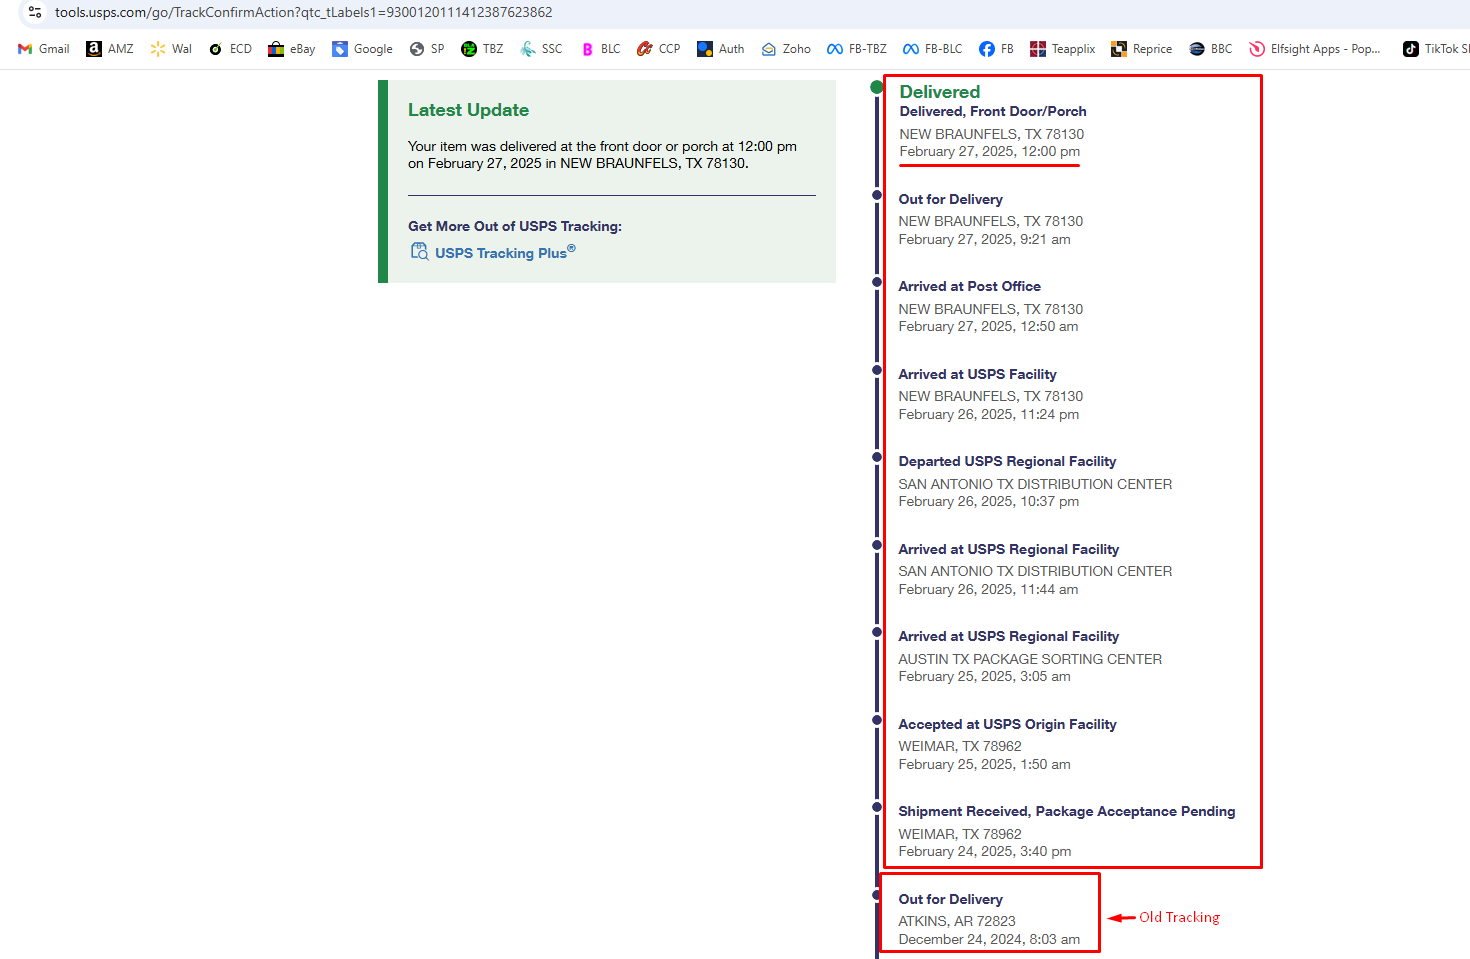This screenshot has height=959, width=1470.
Task: Open the AMZ Amazon bookmark
Action: (110, 49)
